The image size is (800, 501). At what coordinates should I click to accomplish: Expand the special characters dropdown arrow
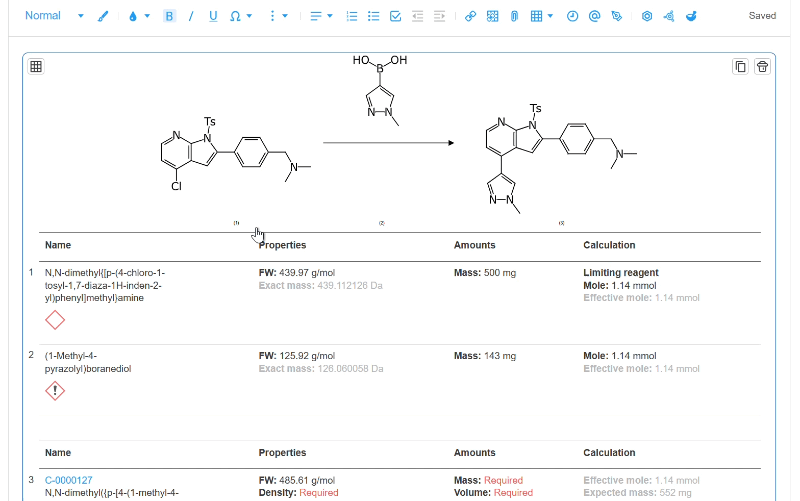(249, 16)
